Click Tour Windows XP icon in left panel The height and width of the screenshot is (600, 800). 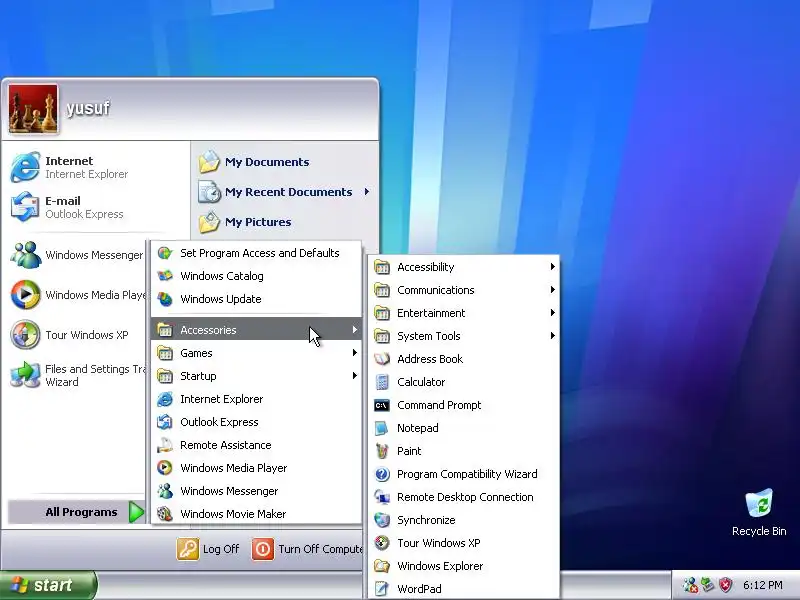coord(25,335)
